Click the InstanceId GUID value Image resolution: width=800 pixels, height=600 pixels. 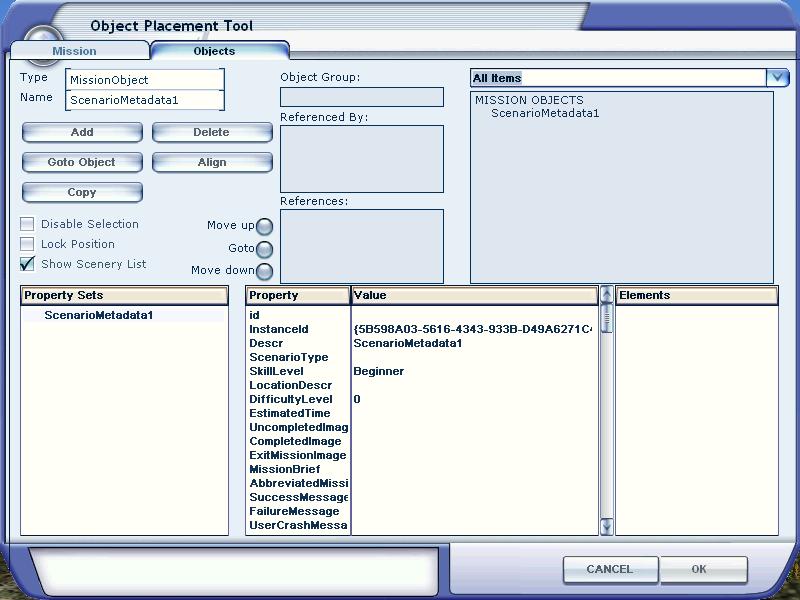pyautogui.click(x=472, y=330)
